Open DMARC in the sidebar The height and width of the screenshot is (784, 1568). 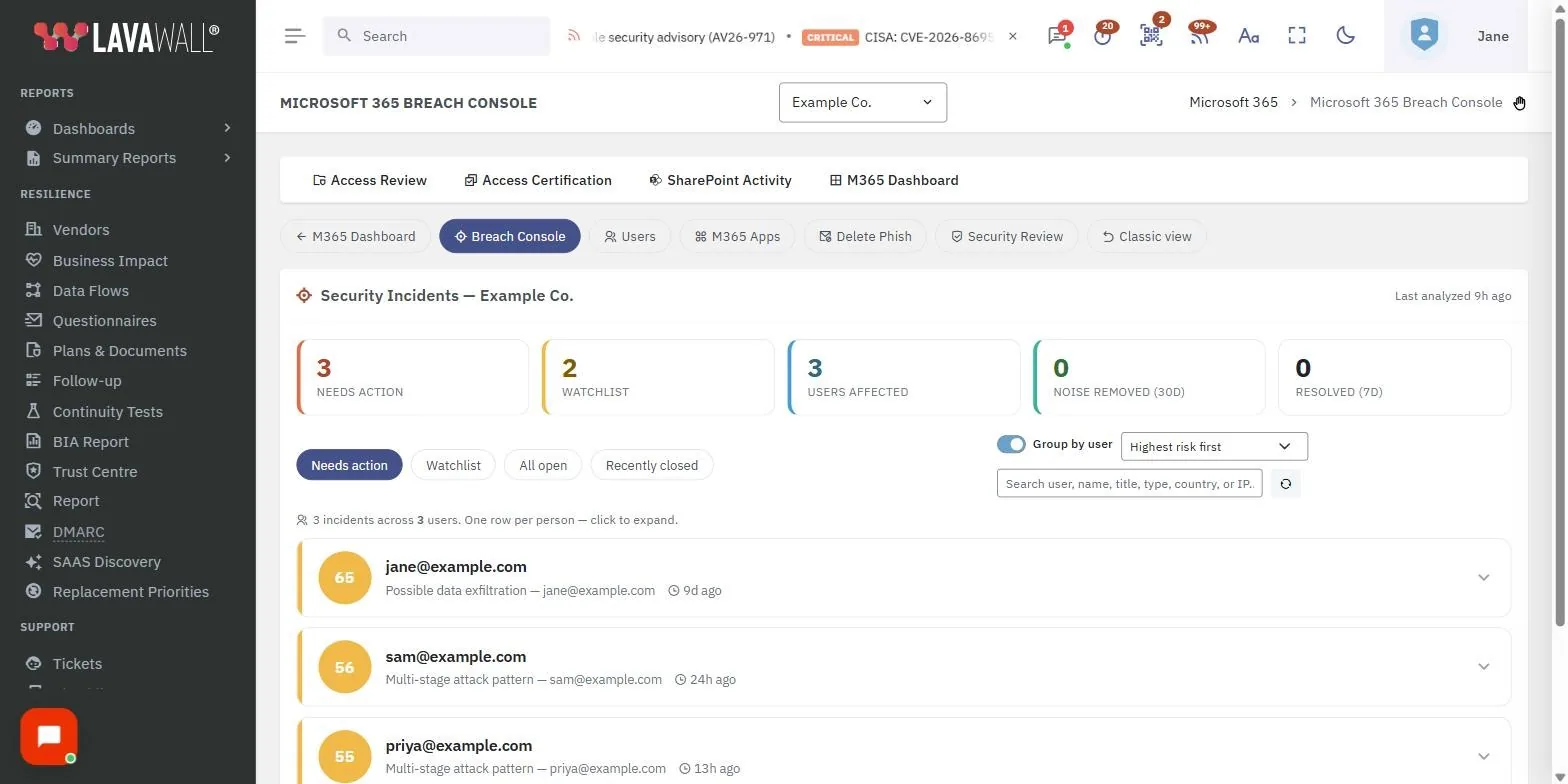click(78, 532)
